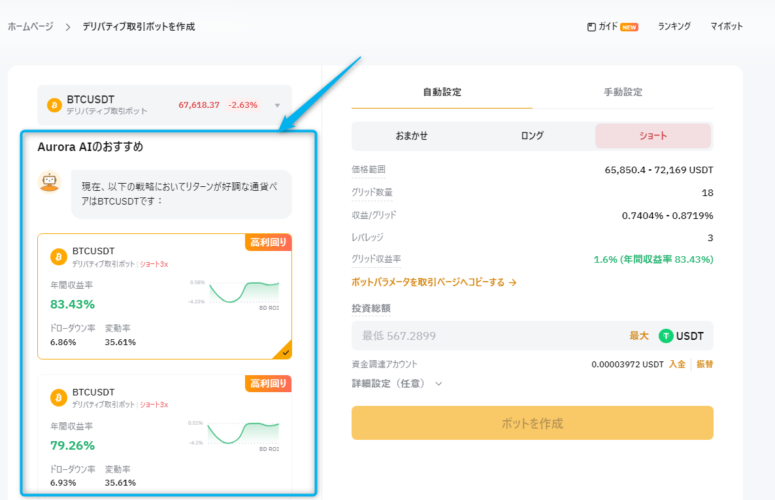Click ショート3x tag on 83.43% card
The height and width of the screenshot is (500, 775).
[154, 264]
